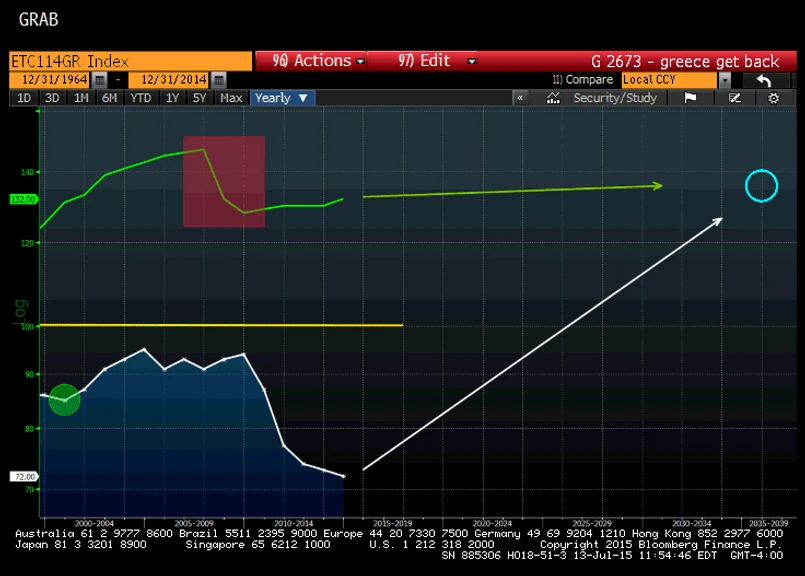This screenshot has width=805, height=576.
Task: Click the 90 y-axis tick label
Action: (29, 374)
